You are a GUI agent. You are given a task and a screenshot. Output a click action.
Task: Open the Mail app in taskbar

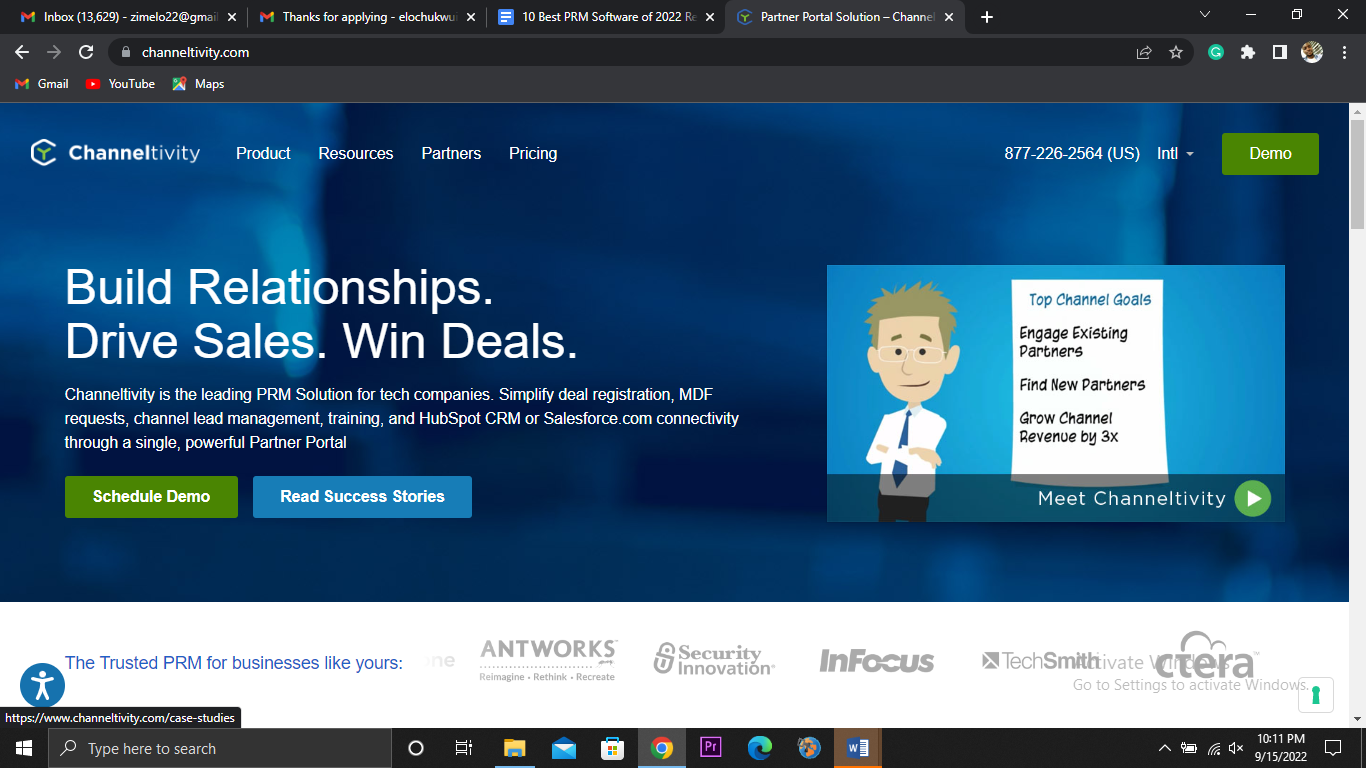[563, 748]
